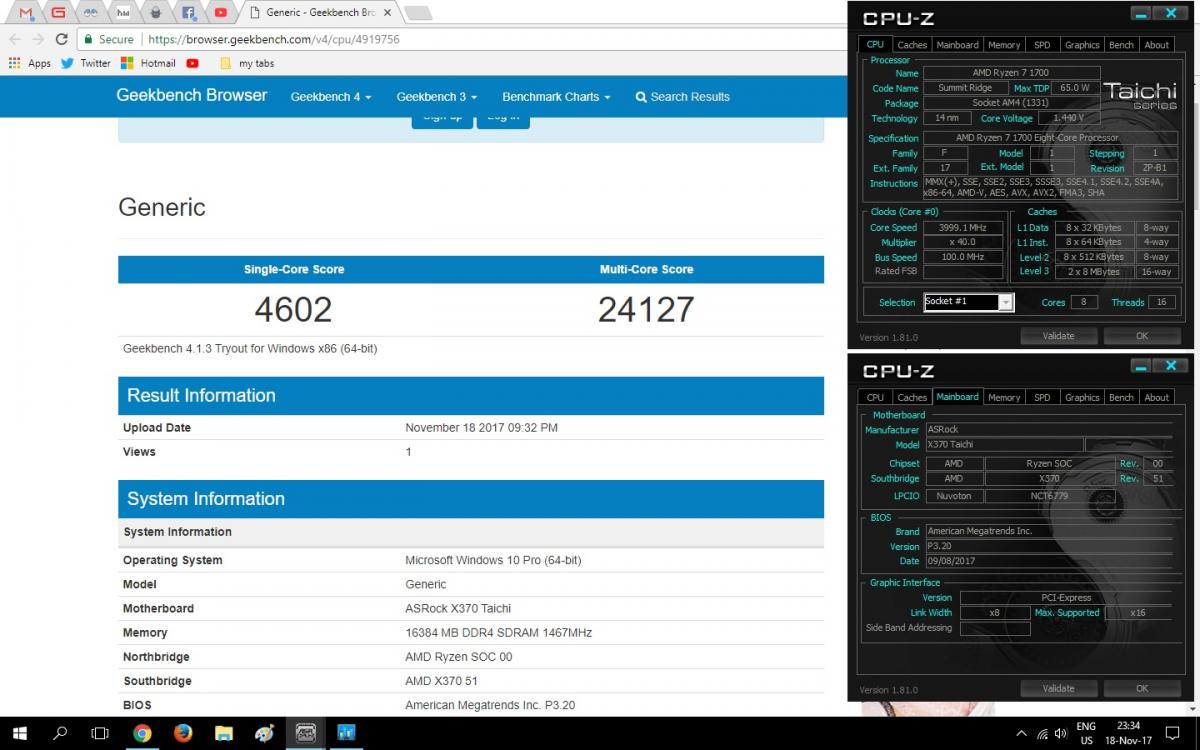Close the Generic - Geekbench browser tab
This screenshot has height=750, width=1200.
click(x=386, y=13)
